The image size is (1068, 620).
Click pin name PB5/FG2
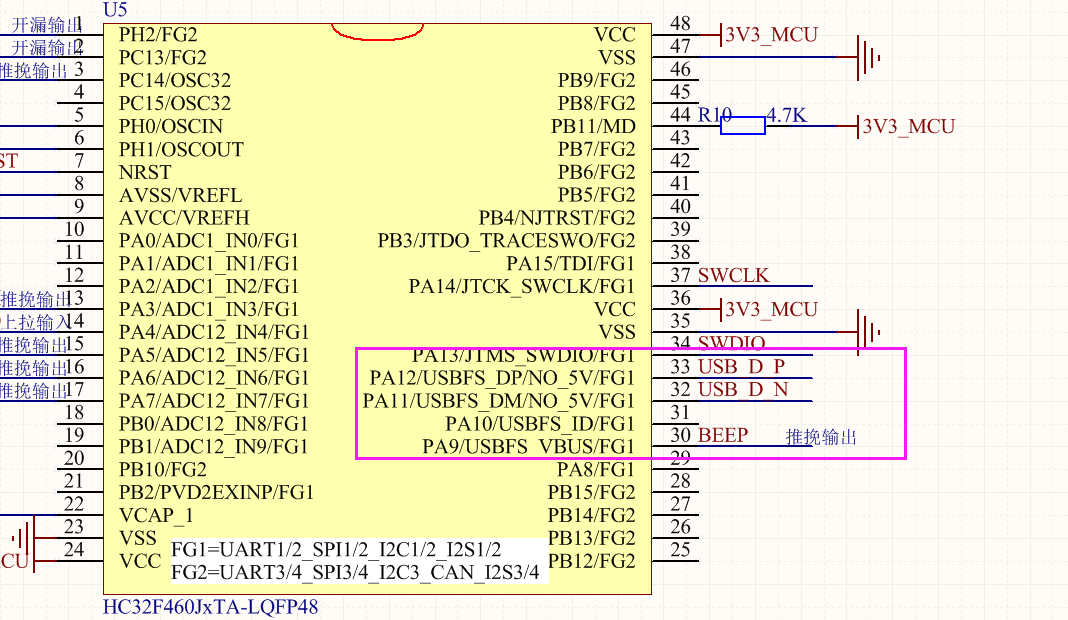click(597, 196)
